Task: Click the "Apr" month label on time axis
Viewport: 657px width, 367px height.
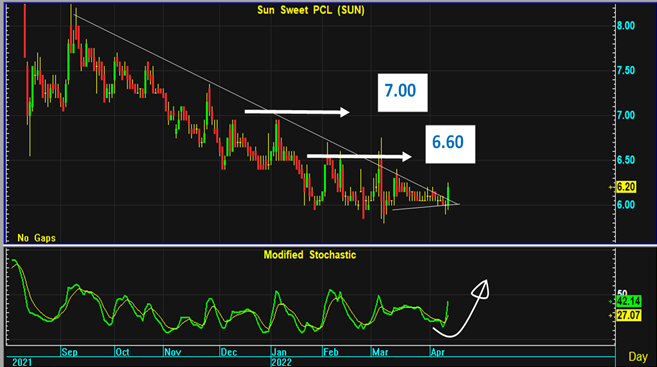Action: (437, 352)
